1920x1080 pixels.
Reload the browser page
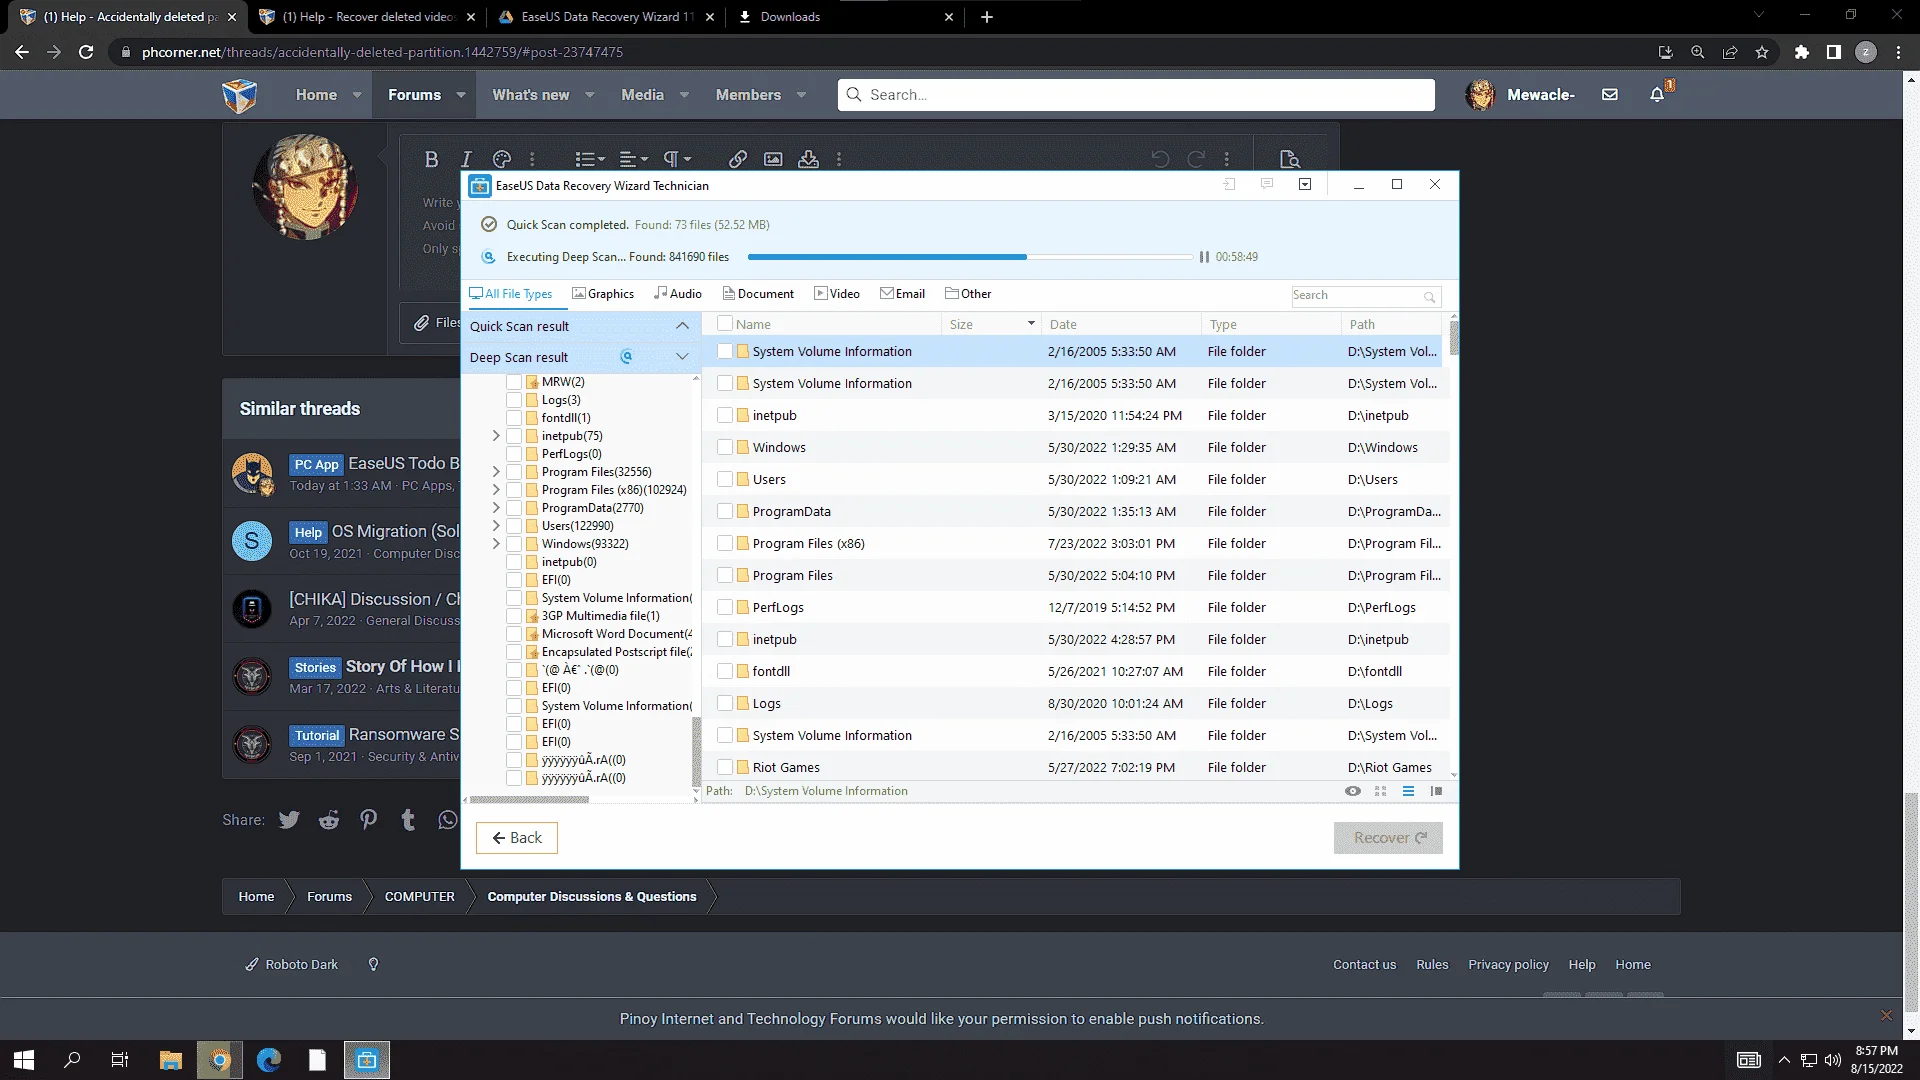point(86,52)
